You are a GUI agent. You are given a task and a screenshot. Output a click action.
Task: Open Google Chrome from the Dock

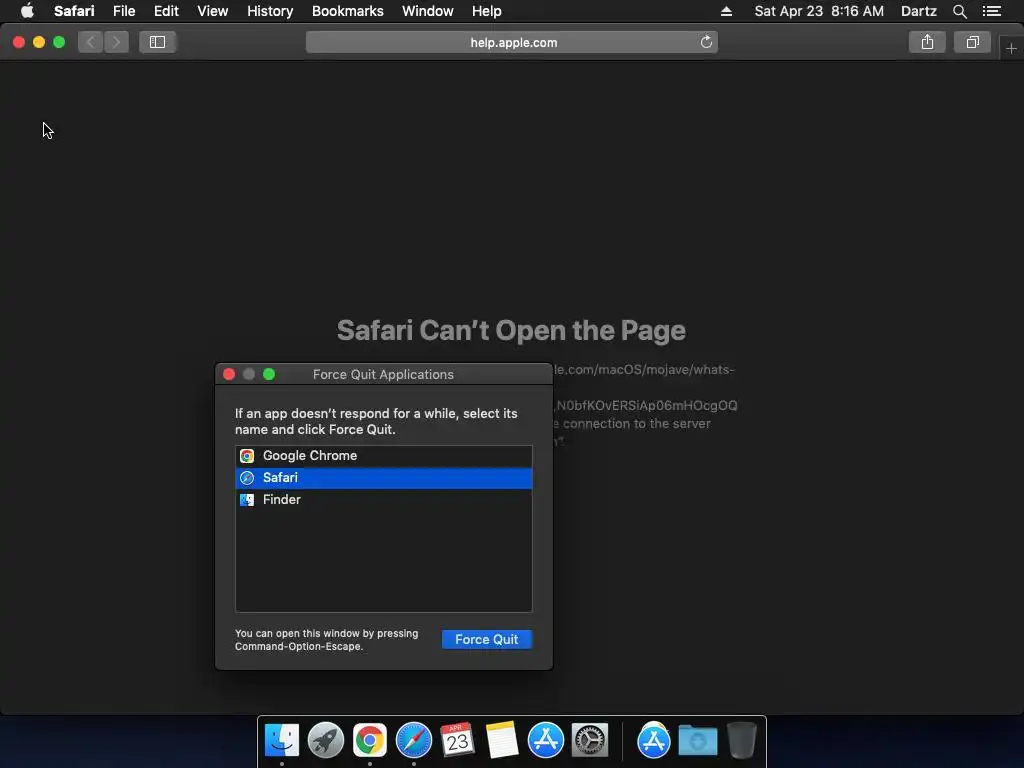[370, 740]
